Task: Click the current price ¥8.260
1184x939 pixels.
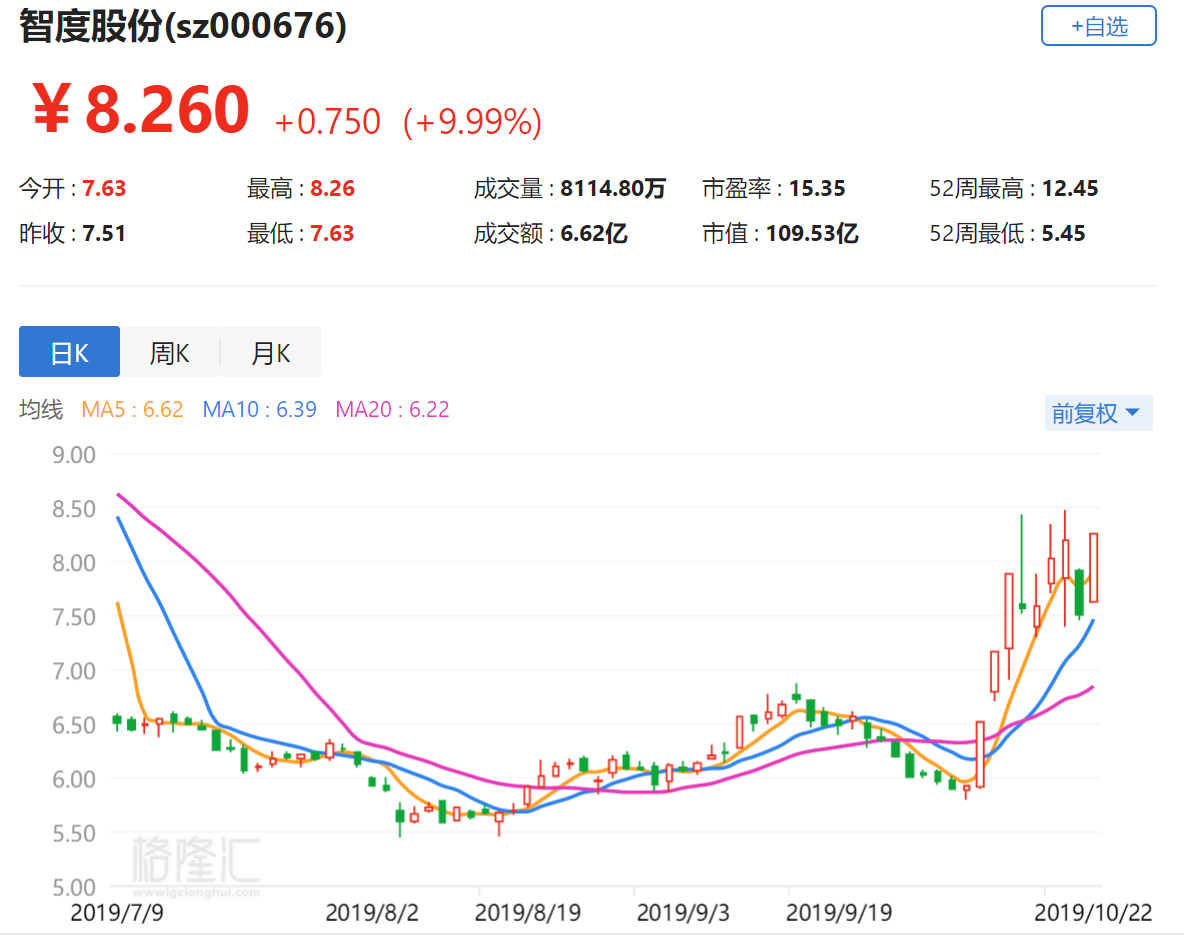Action: [140, 109]
